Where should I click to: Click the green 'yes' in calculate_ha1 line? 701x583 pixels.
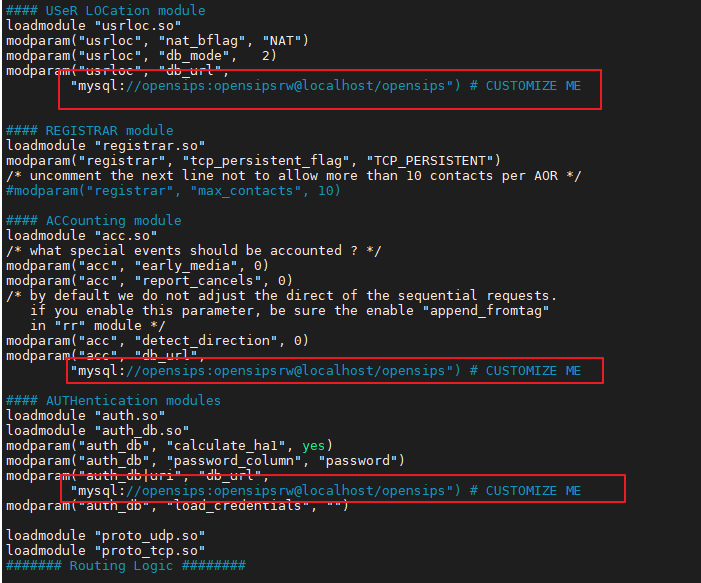click(314, 445)
